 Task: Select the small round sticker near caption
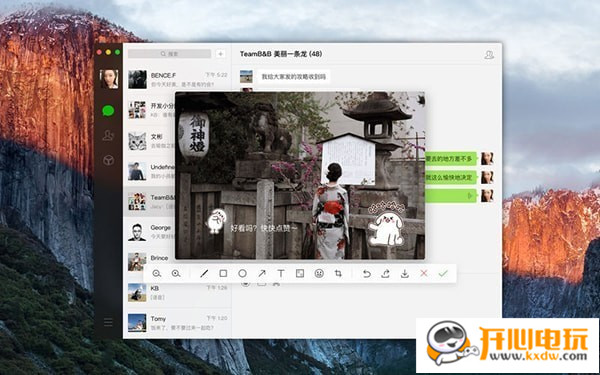(x=216, y=221)
